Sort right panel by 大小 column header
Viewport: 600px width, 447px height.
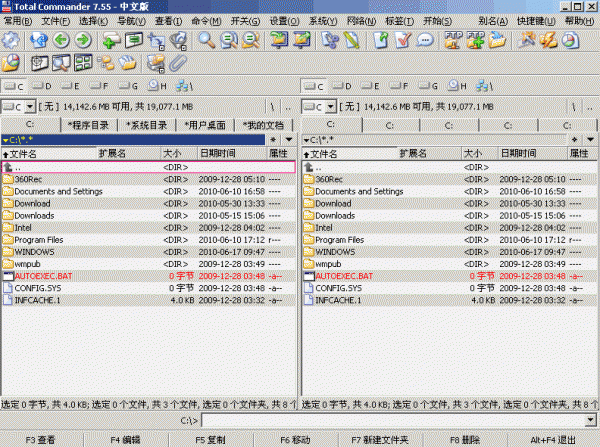coord(480,153)
